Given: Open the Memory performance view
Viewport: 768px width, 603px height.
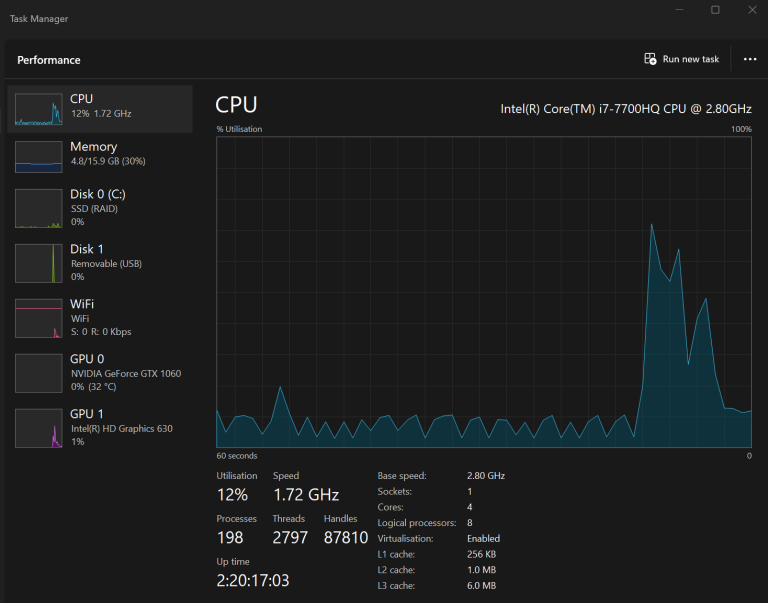Looking at the screenshot, I should click(x=93, y=147).
